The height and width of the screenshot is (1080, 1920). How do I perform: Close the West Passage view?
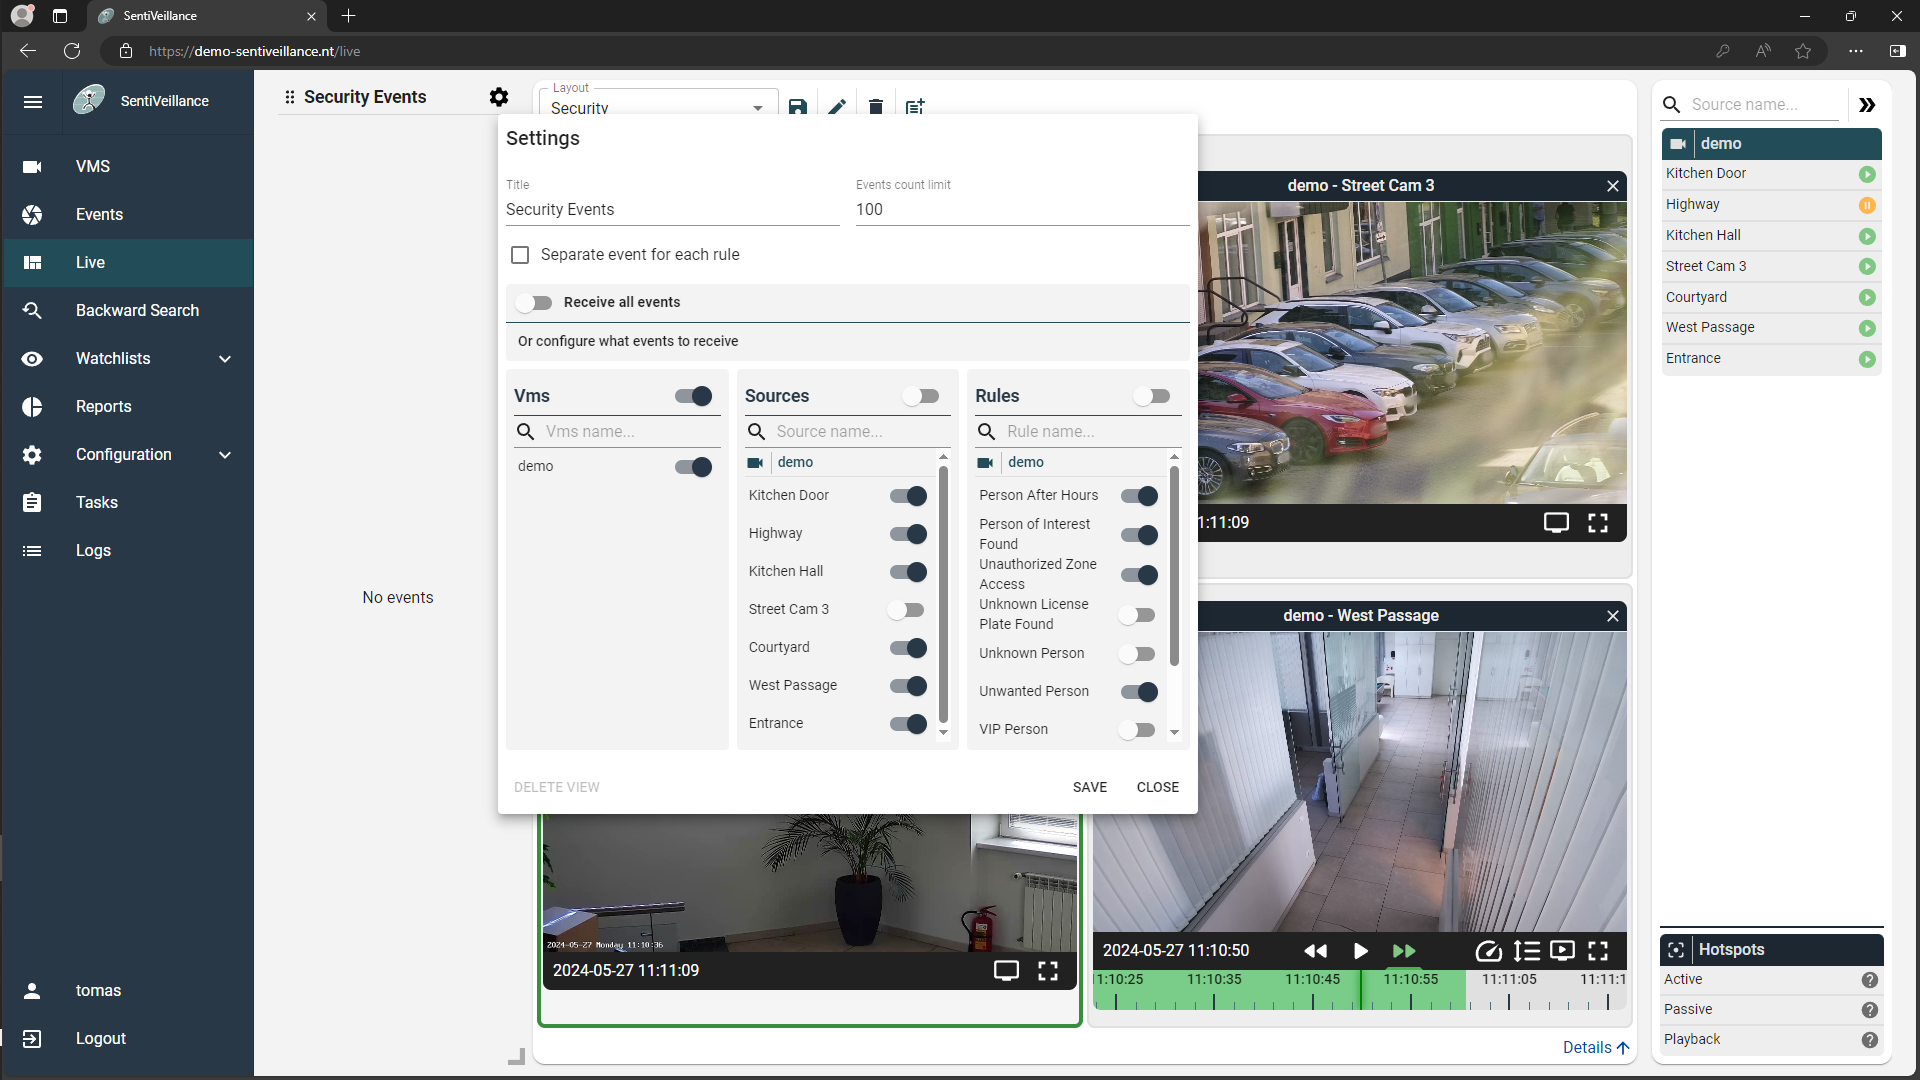[x=1612, y=616]
